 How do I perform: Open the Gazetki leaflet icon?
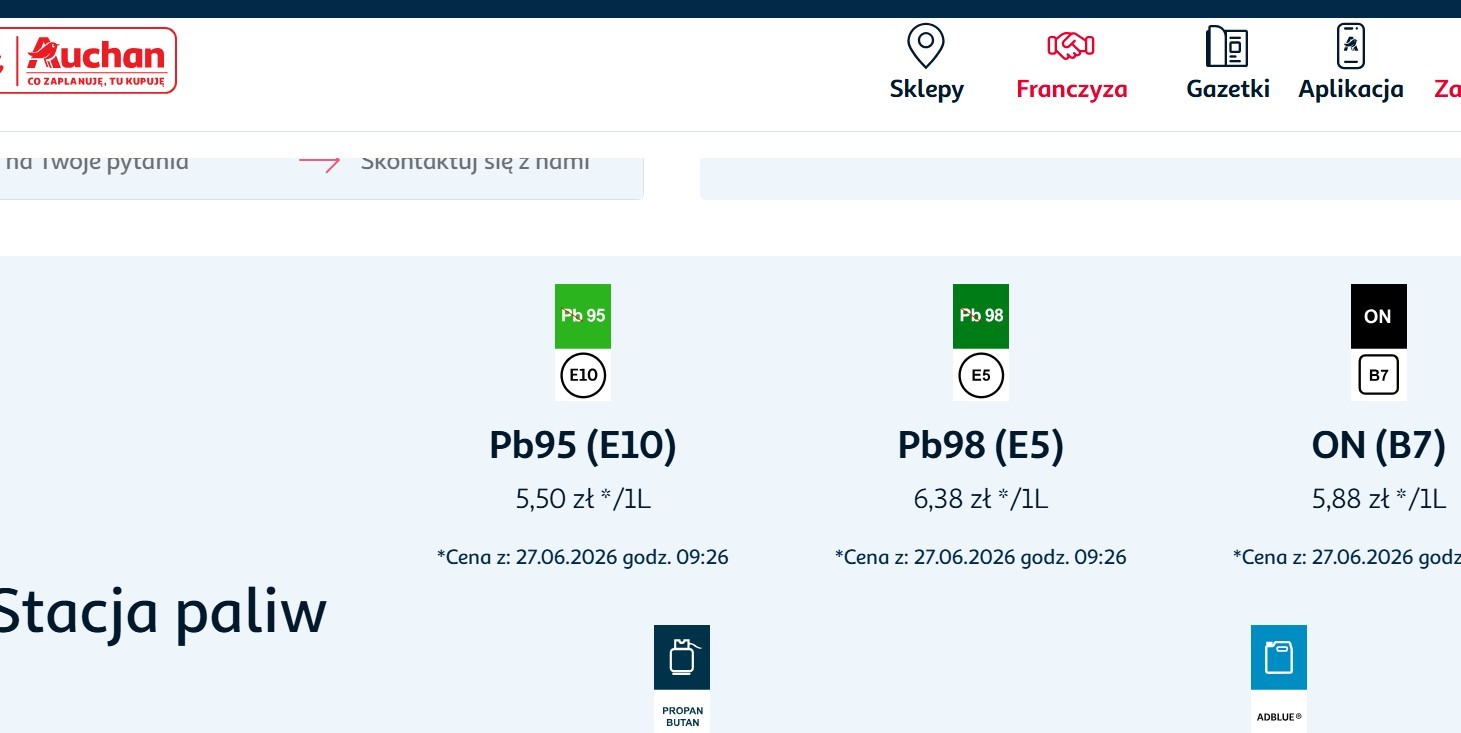click(x=1227, y=46)
